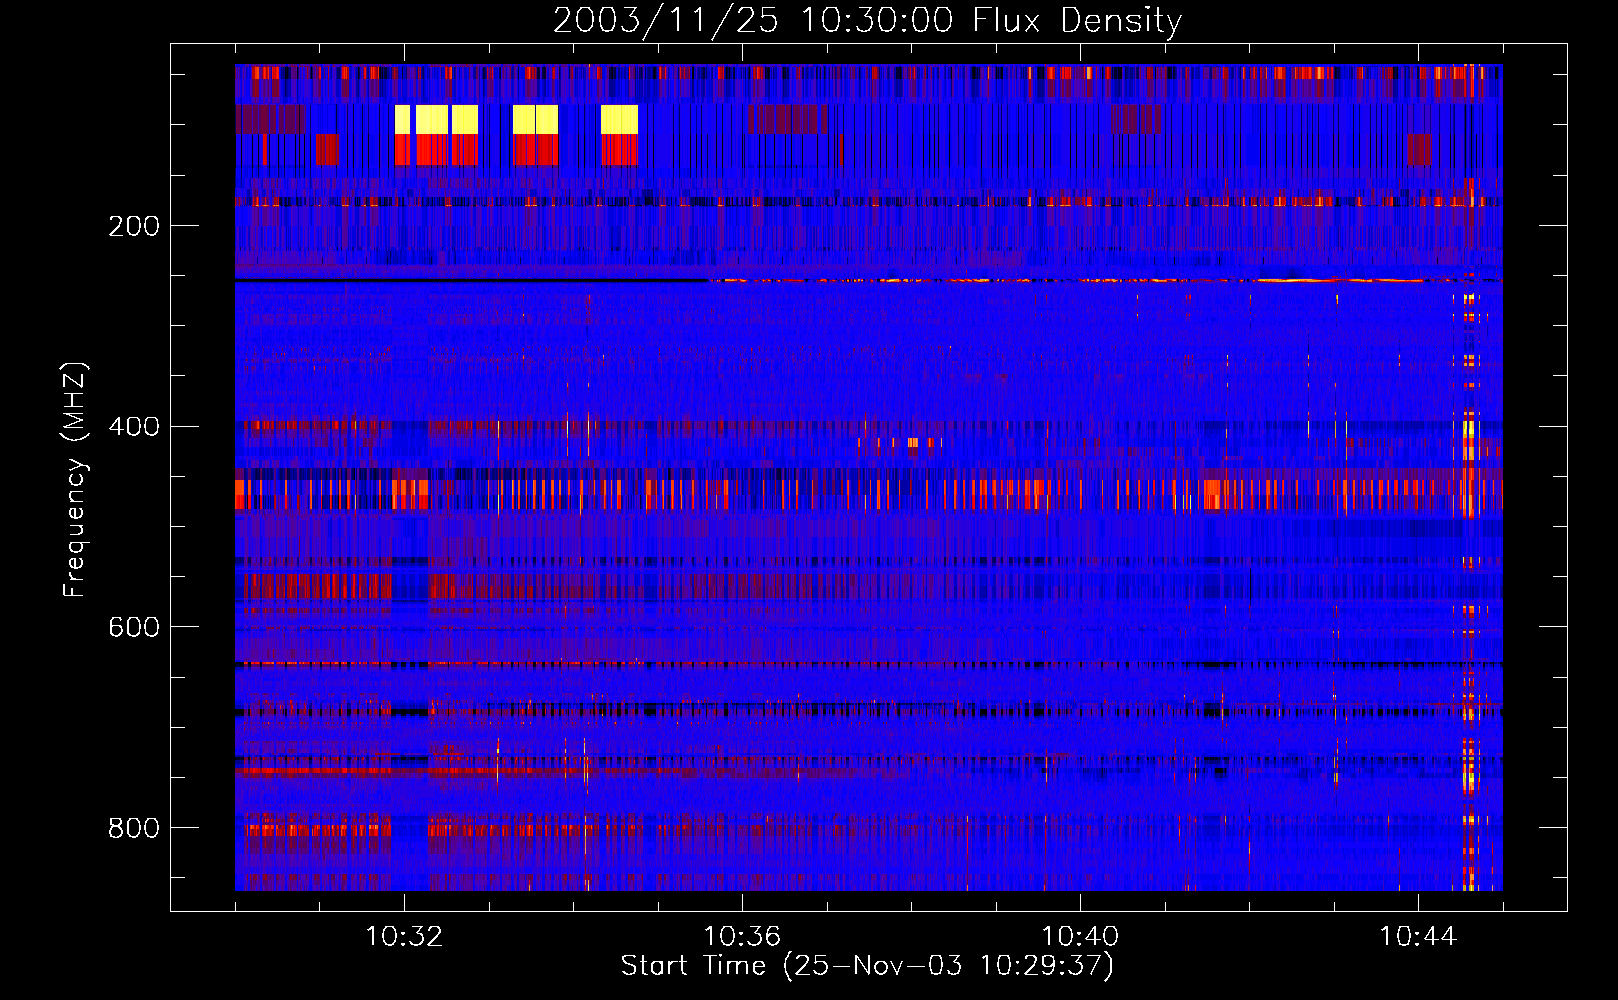
Task: Click the 800 frequency tick label
Action: [x=134, y=828]
